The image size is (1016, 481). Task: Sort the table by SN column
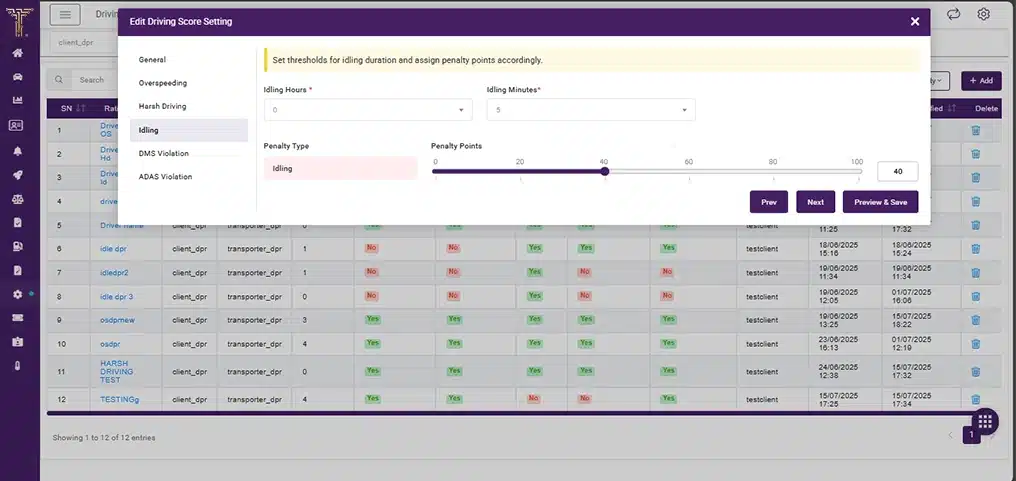(80, 108)
